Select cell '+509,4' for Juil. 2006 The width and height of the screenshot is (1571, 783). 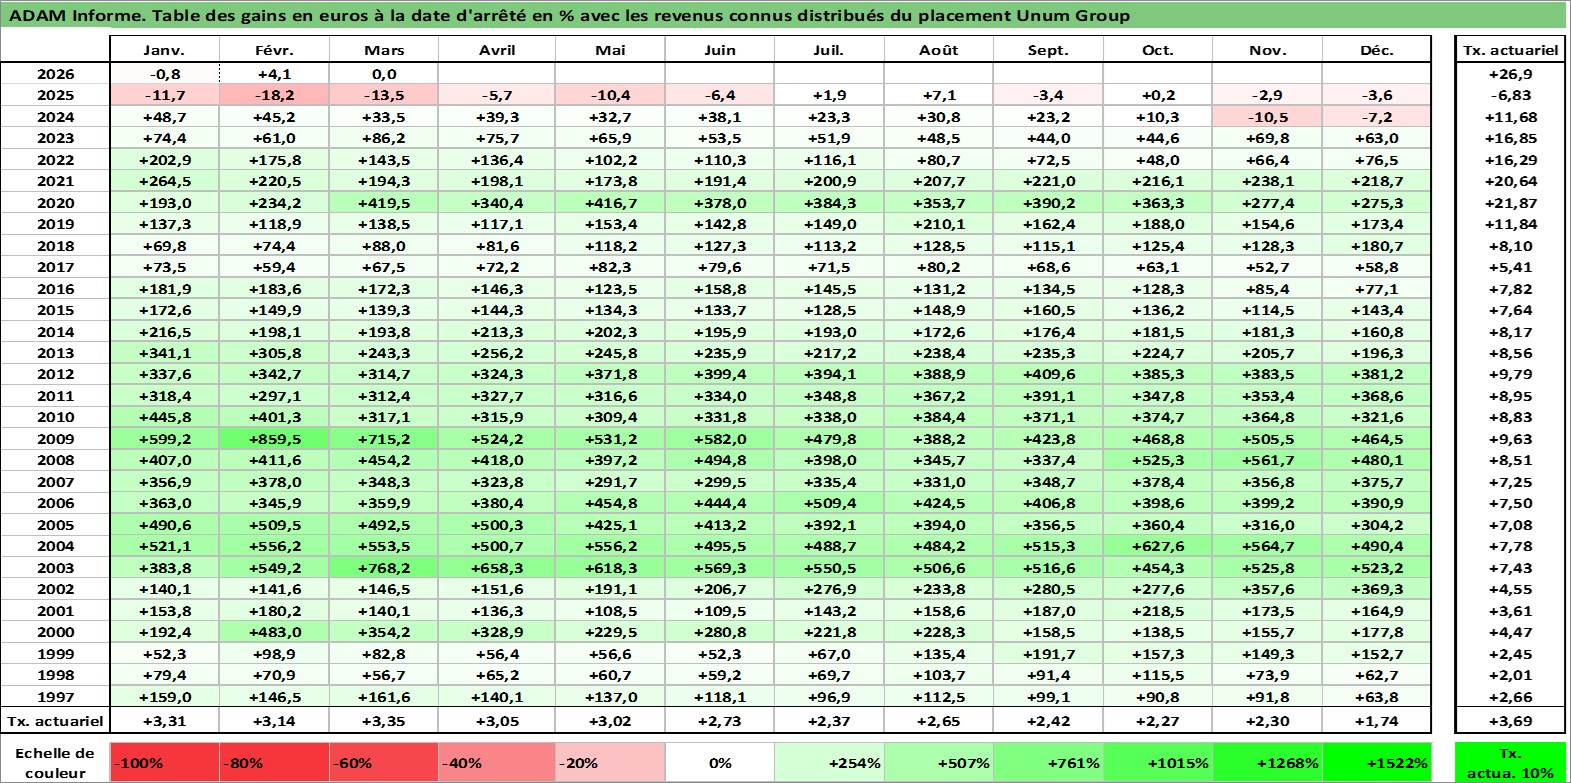[x=829, y=503]
